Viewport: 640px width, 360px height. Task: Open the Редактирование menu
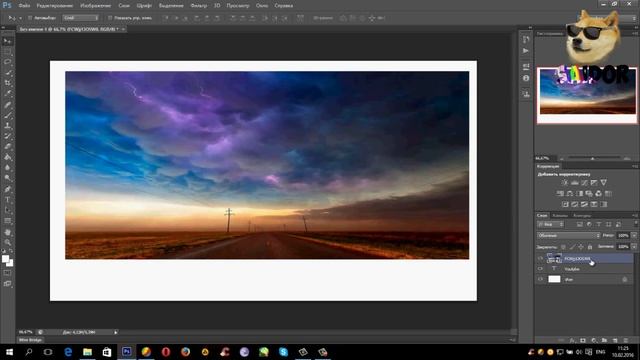[54, 6]
